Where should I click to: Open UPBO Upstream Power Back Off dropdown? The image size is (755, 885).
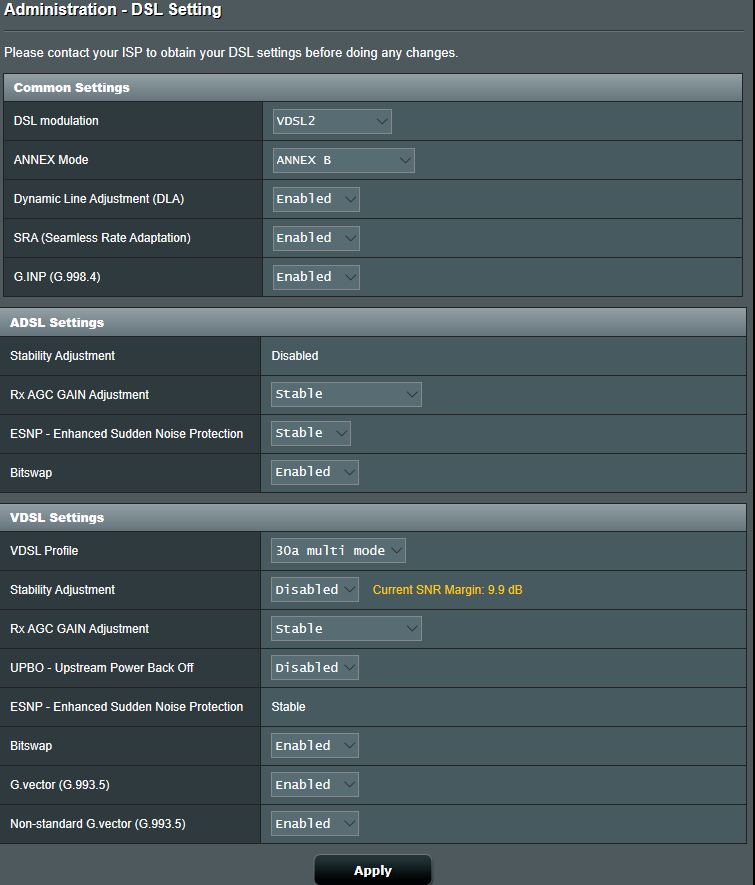[315, 668]
